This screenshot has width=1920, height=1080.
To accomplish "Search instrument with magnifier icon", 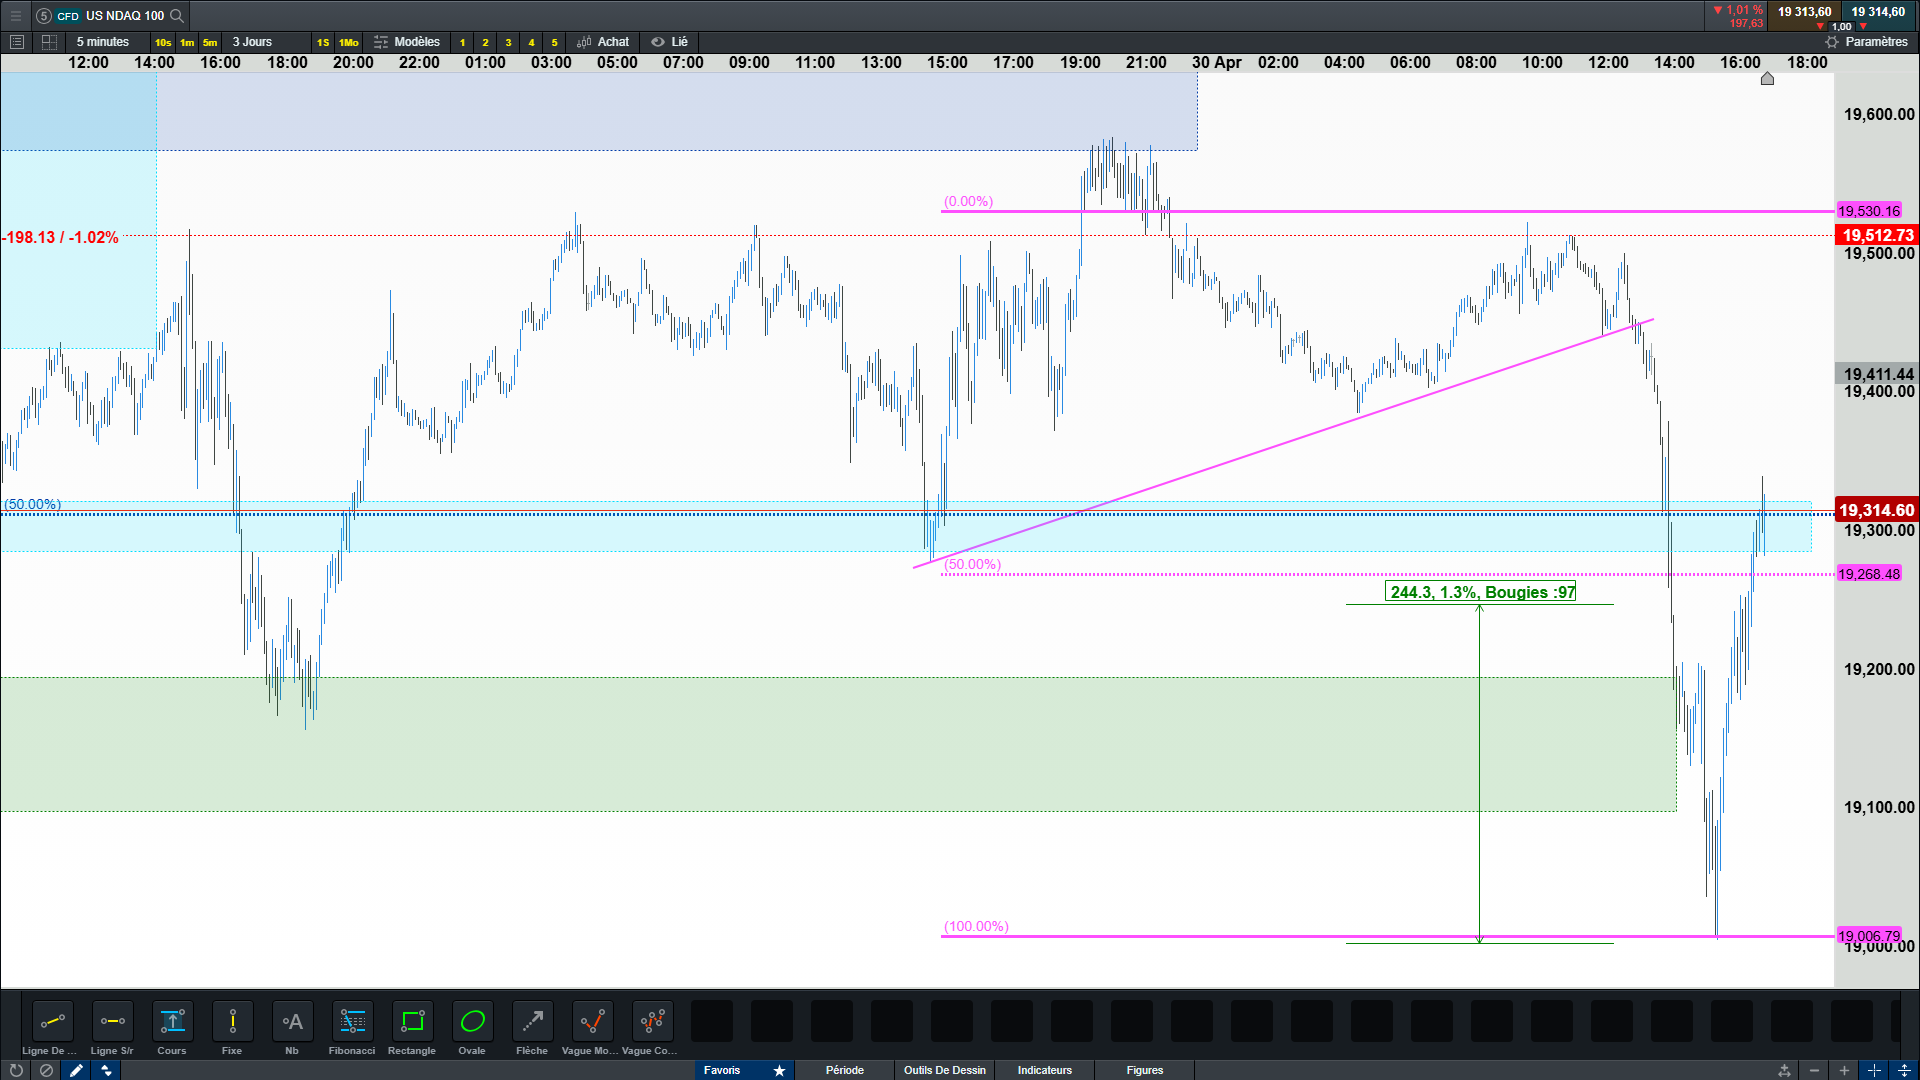I will tap(177, 15).
